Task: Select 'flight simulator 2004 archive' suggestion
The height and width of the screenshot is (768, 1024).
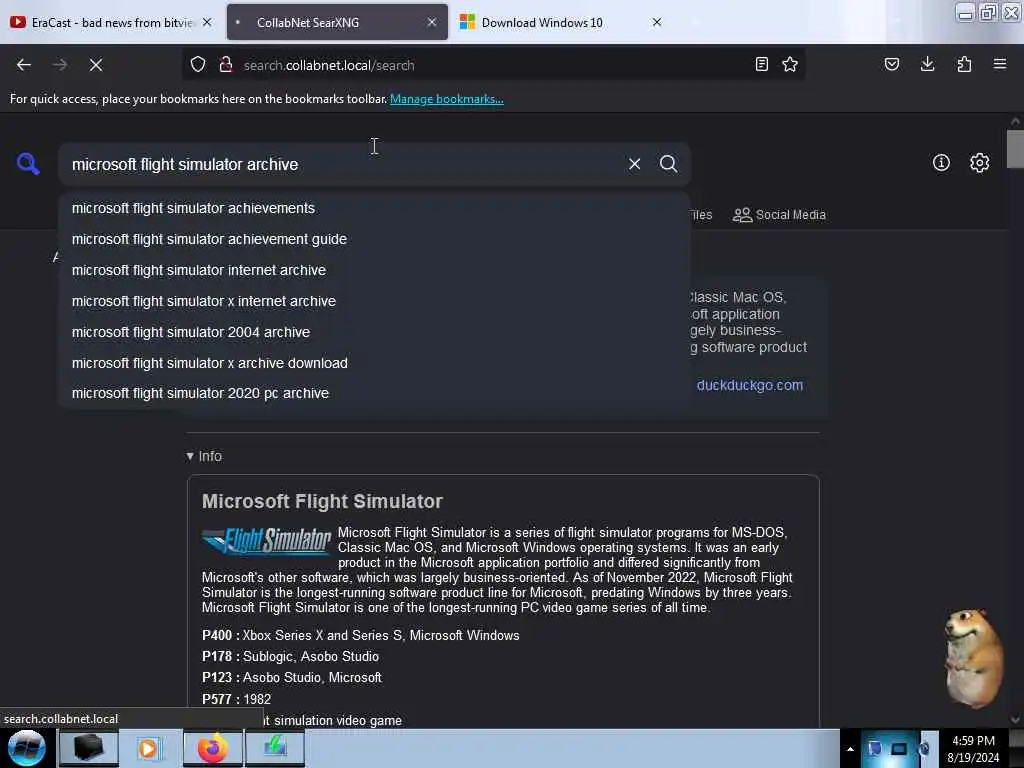Action: 374,332
